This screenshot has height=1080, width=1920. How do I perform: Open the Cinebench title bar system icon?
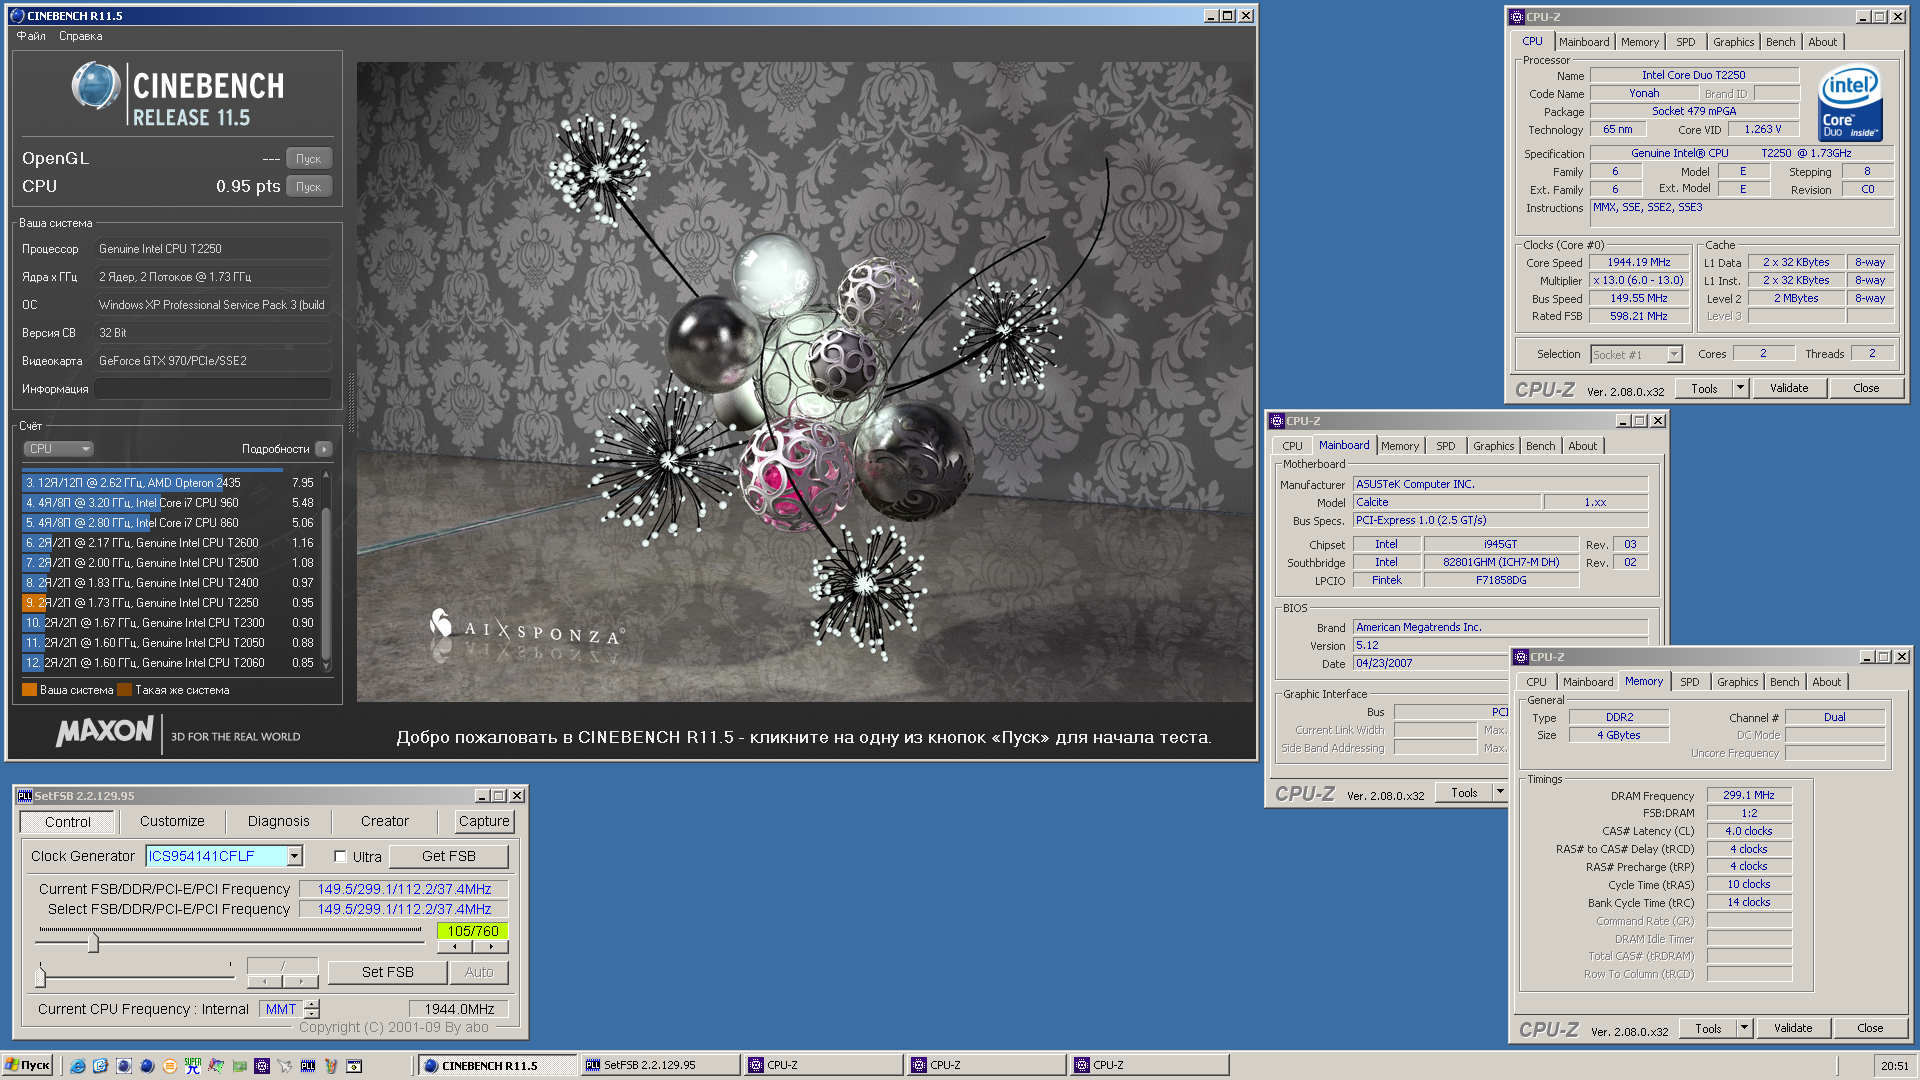(17, 16)
